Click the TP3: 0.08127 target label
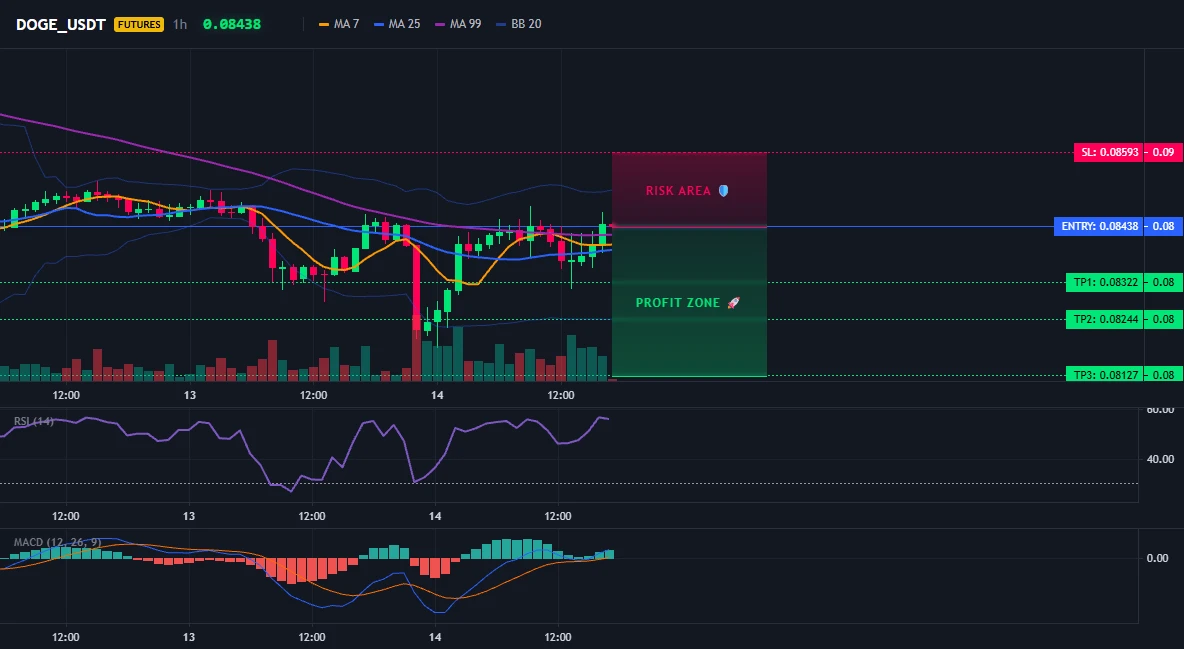Viewport: 1184px width, 649px height. pos(1104,375)
